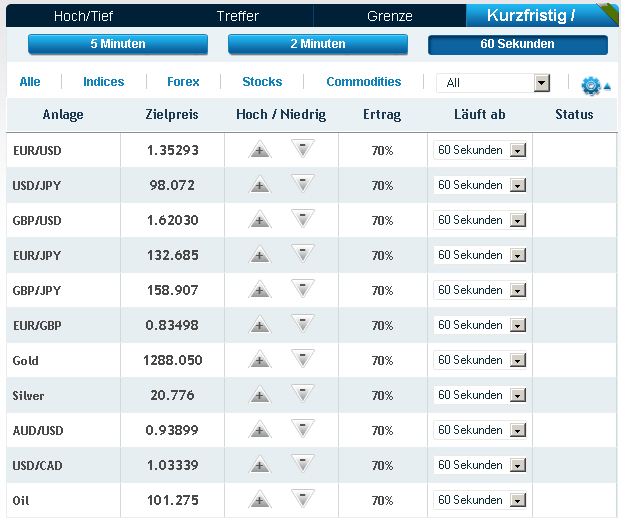Choose High arrow in USD/JPY row
This screenshot has width=621, height=518.
[x=260, y=184]
